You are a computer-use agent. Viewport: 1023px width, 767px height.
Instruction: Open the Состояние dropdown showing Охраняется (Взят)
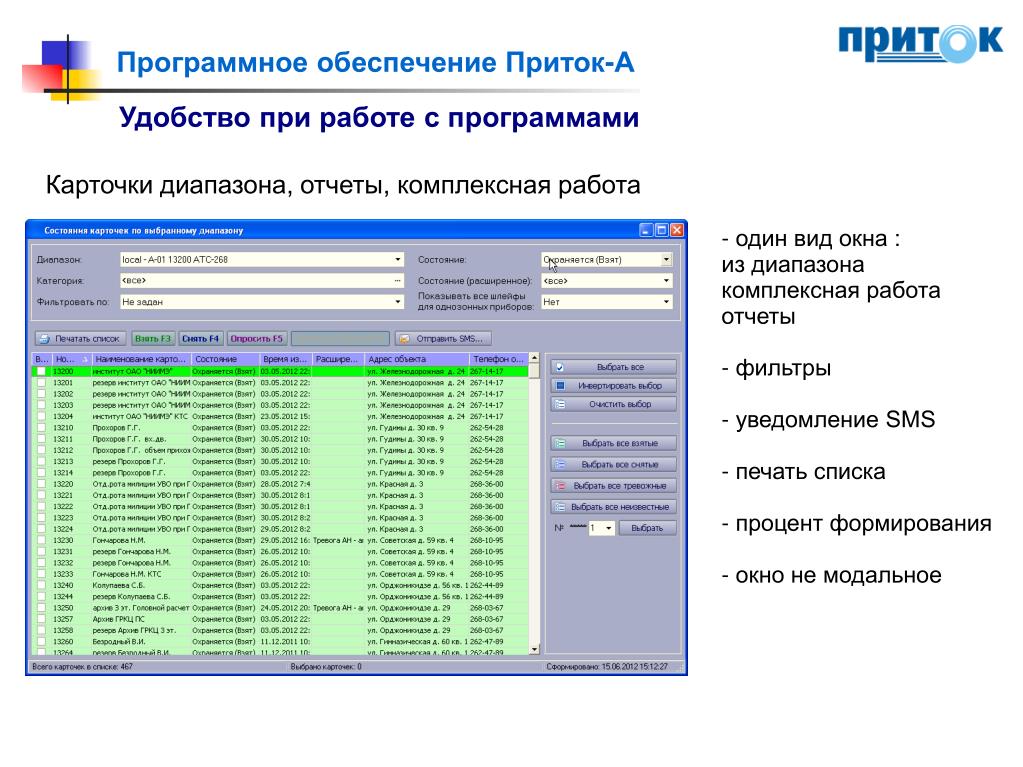coord(666,260)
